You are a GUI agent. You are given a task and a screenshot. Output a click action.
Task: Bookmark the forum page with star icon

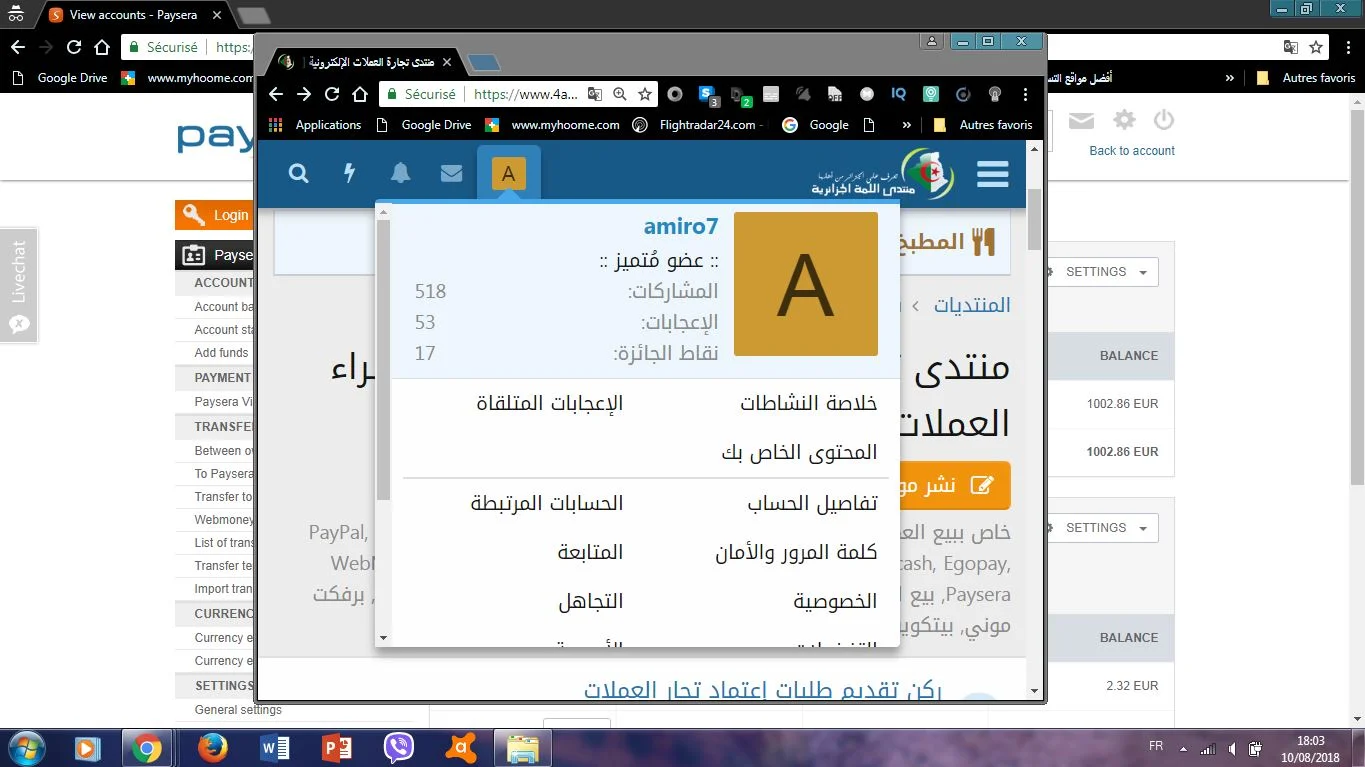(x=645, y=94)
